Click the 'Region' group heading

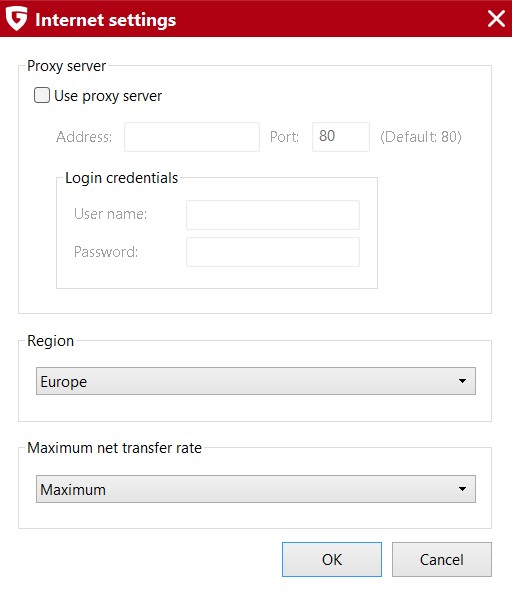click(51, 341)
